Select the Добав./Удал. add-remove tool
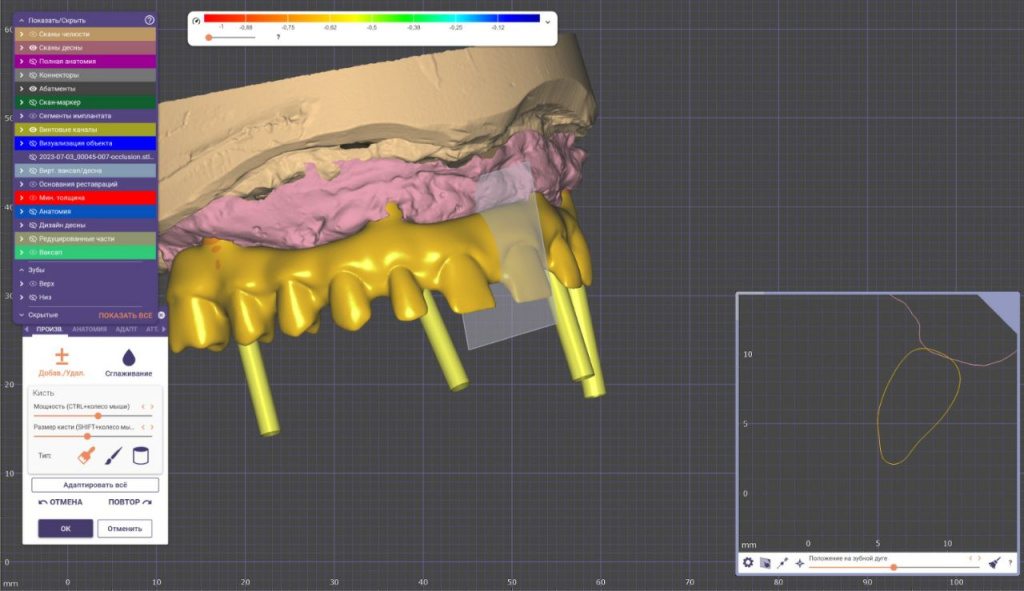Screen dimensions: 1024x591 pos(61,362)
